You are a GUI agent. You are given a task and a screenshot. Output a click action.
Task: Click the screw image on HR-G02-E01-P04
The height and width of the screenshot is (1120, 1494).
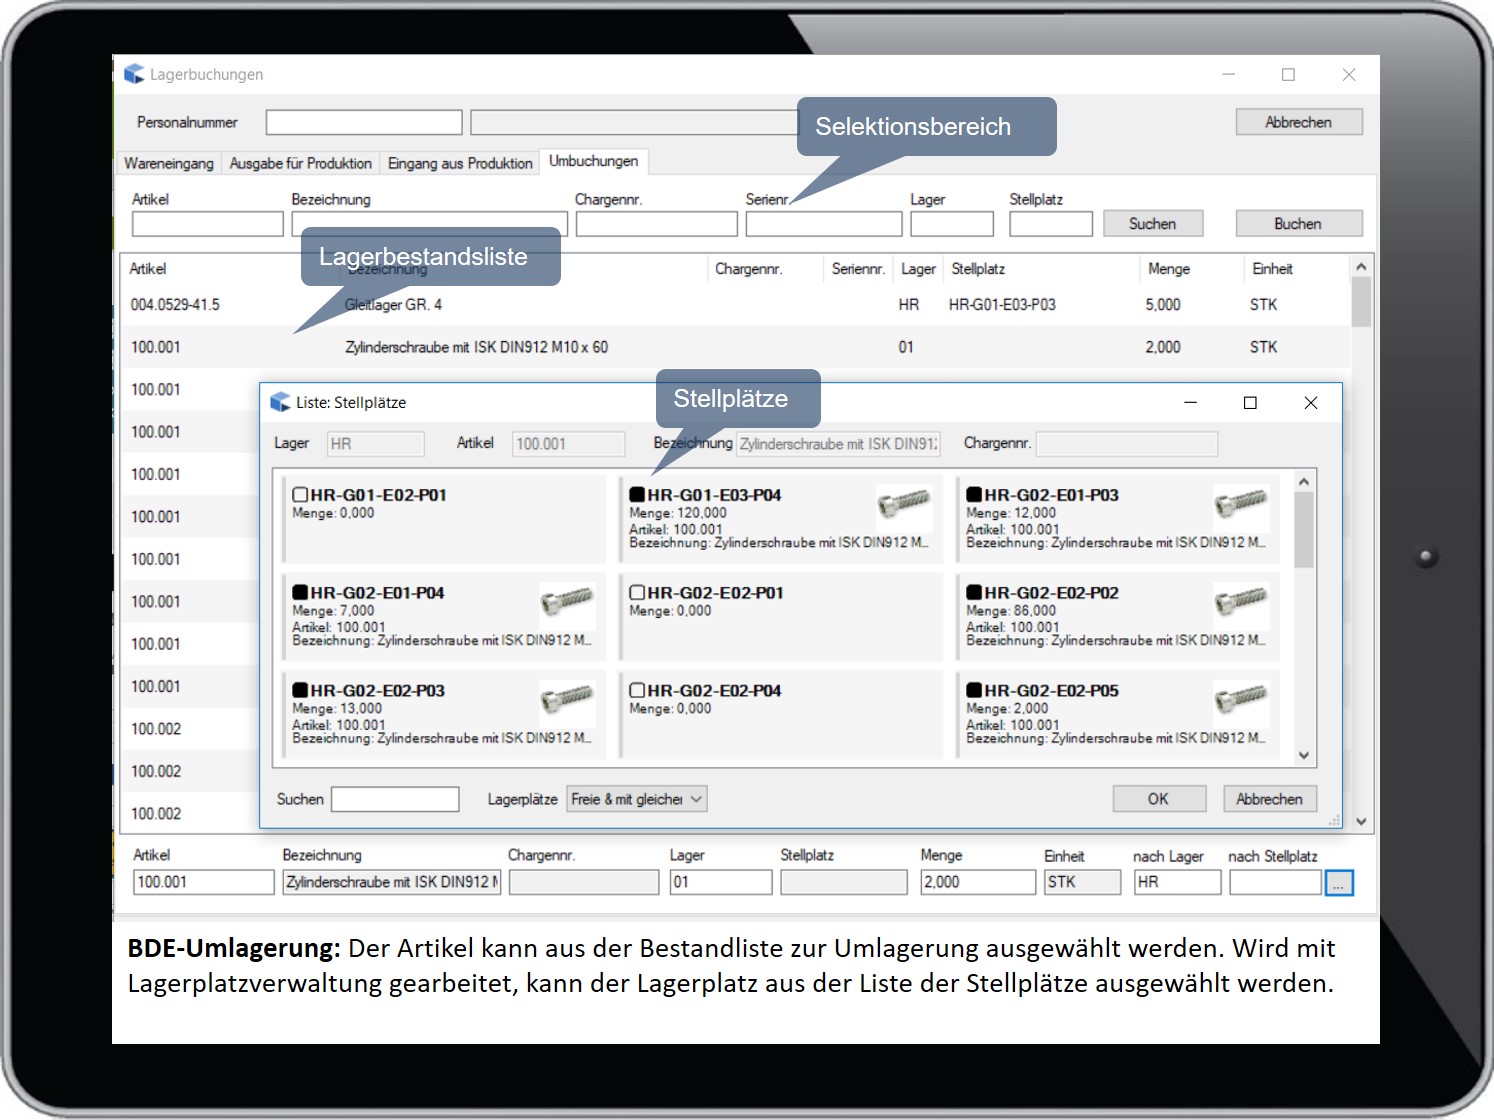point(567,600)
